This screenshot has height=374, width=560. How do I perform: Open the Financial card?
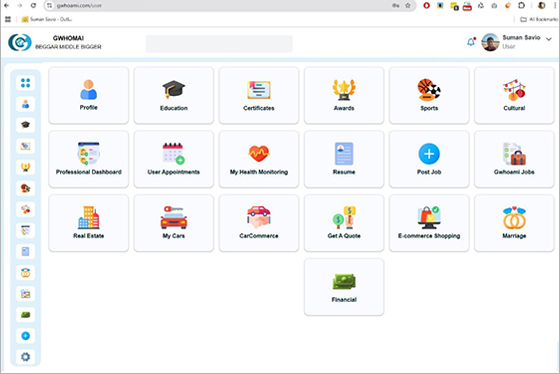pyautogui.click(x=344, y=287)
